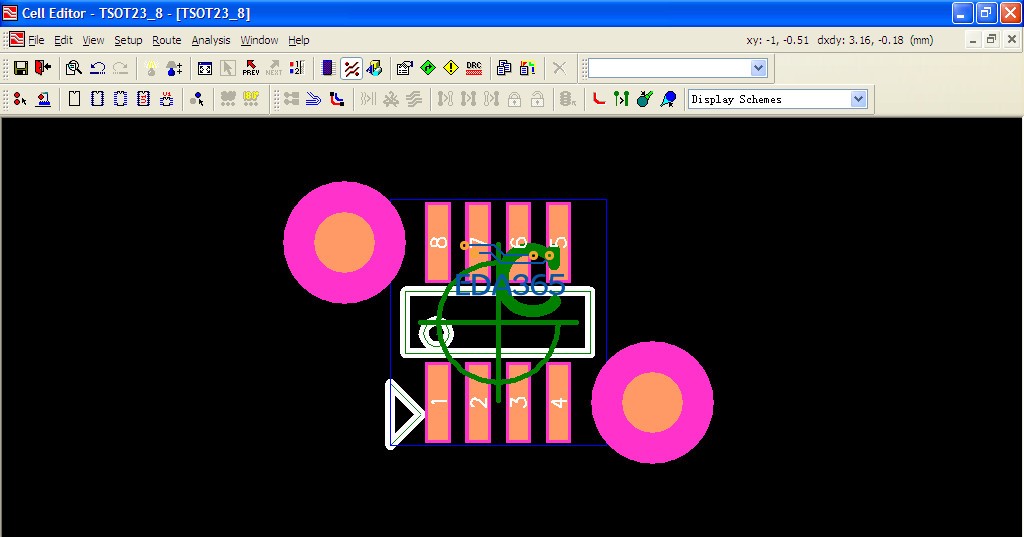The image size is (1024, 537).
Task: Click the blue dot selection cursor icon
Action: point(197,99)
